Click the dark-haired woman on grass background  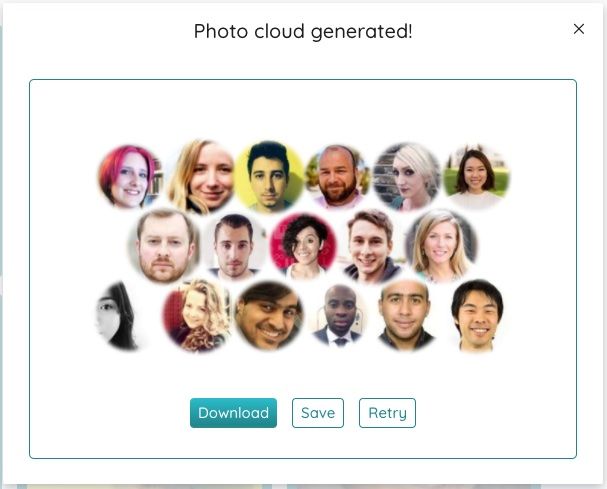coord(476,177)
